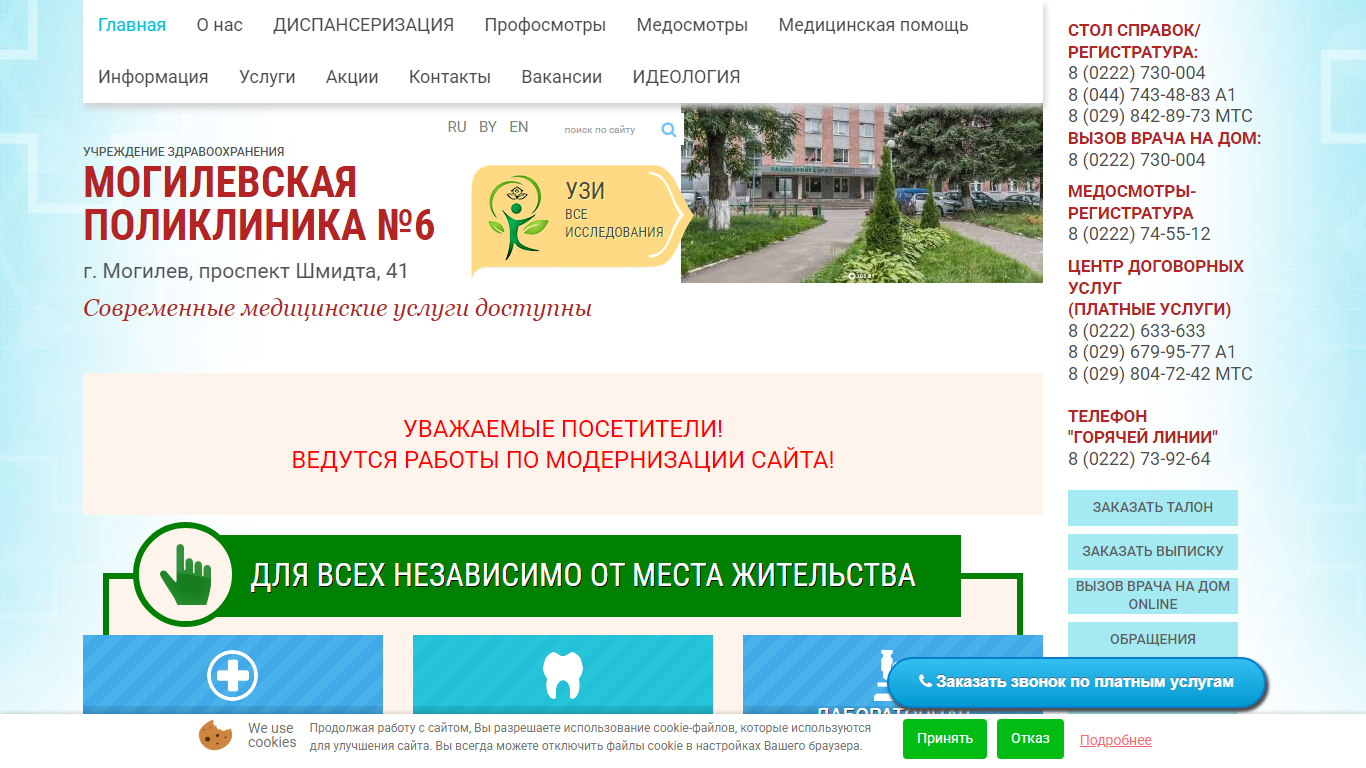
Task: Click the number 8 (044) 743-48-83 A1
Action: [1152, 95]
